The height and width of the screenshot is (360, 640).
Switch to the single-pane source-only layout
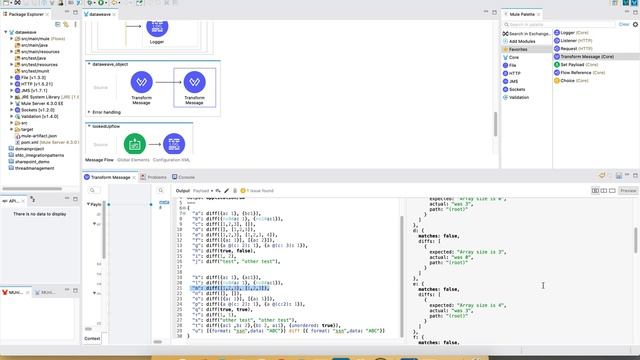point(612,191)
